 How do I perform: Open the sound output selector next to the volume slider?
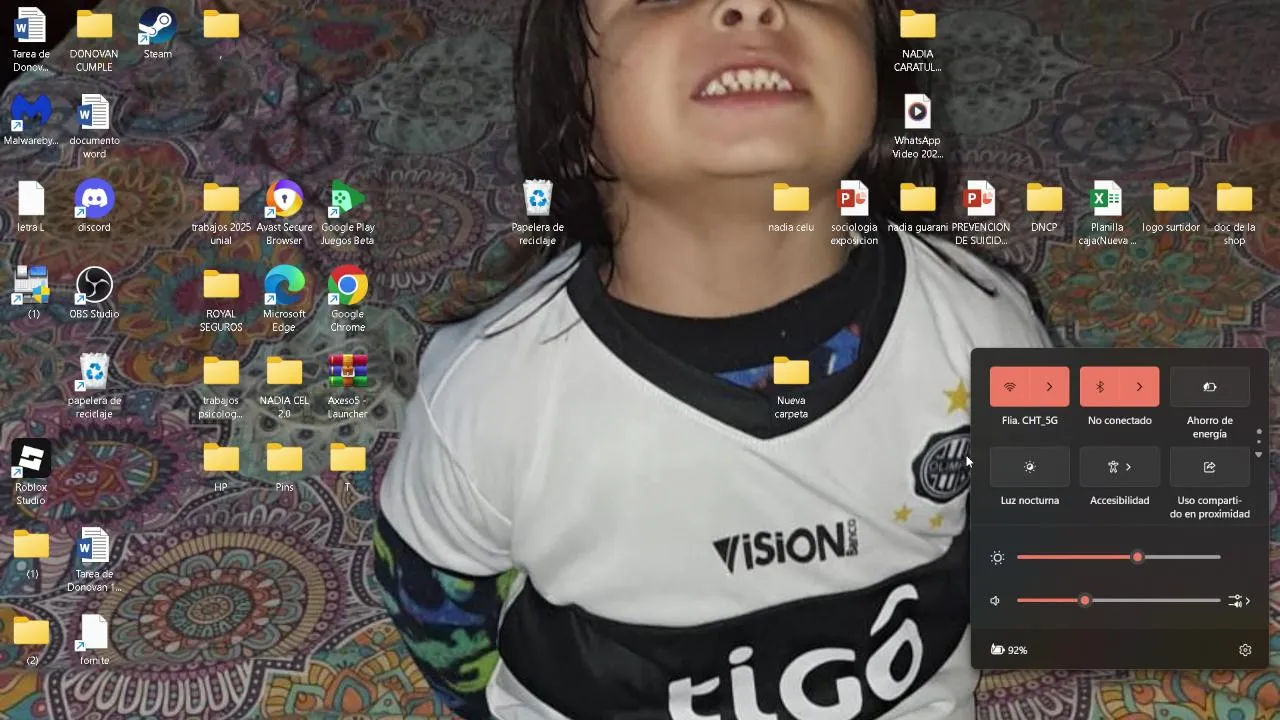click(x=1240, y=601)
